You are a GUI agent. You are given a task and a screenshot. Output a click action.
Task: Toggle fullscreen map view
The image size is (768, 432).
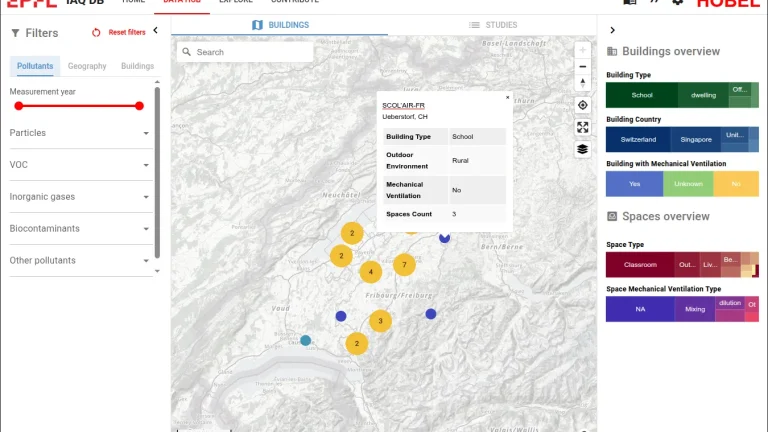pos(583,127)
